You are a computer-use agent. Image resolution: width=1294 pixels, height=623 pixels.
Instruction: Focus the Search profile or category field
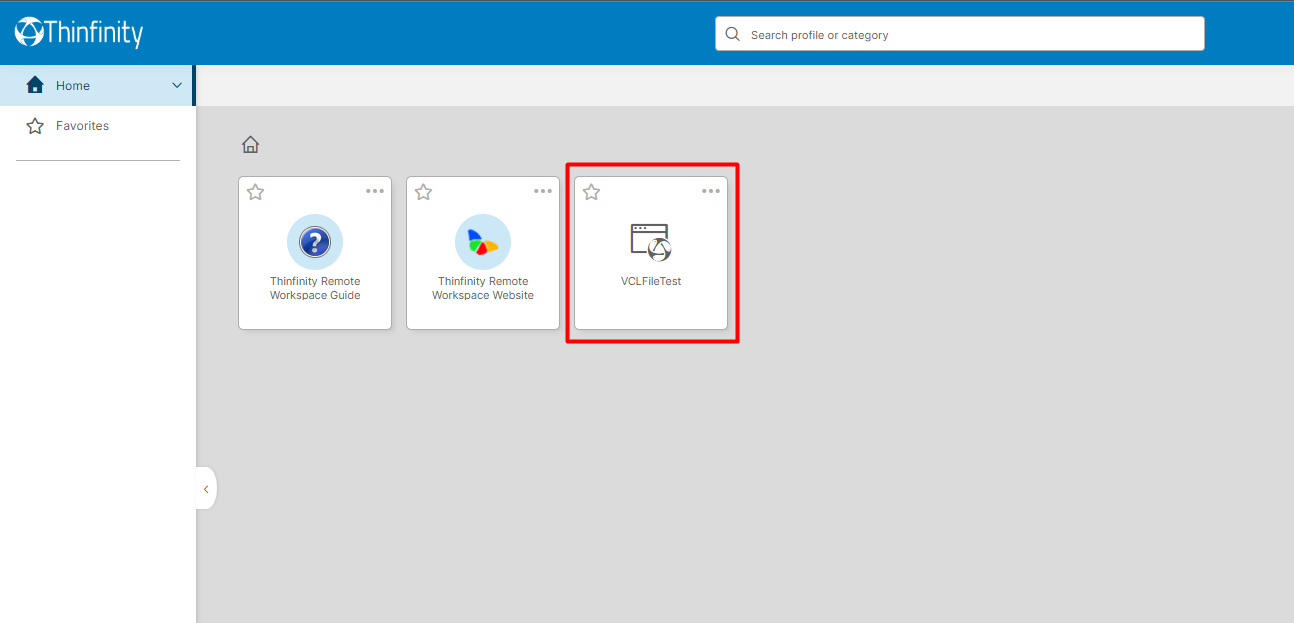pyautogui.click(x=959, y=33)
